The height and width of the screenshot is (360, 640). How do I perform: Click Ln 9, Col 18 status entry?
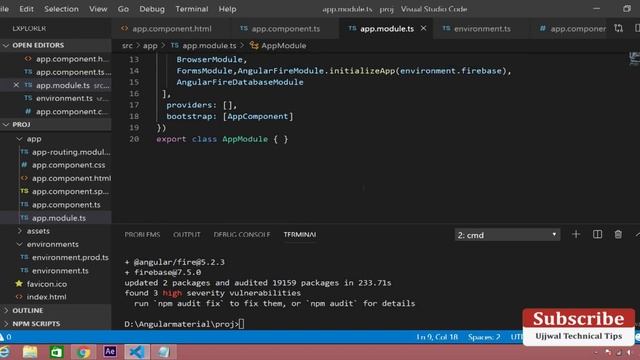(437, 337)
